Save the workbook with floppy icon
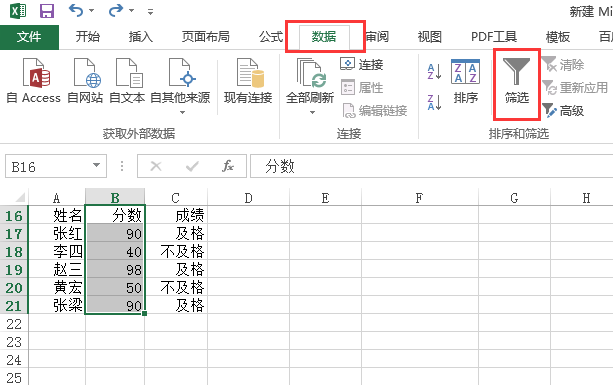 pyautogui.click(x=47, y=11)
